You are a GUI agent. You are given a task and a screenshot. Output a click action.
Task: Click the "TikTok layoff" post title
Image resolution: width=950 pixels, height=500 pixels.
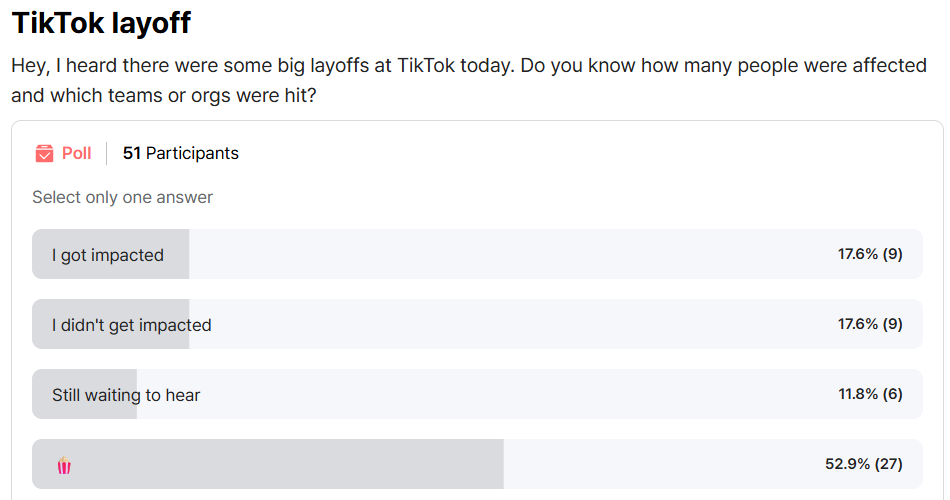coord(101,22)
